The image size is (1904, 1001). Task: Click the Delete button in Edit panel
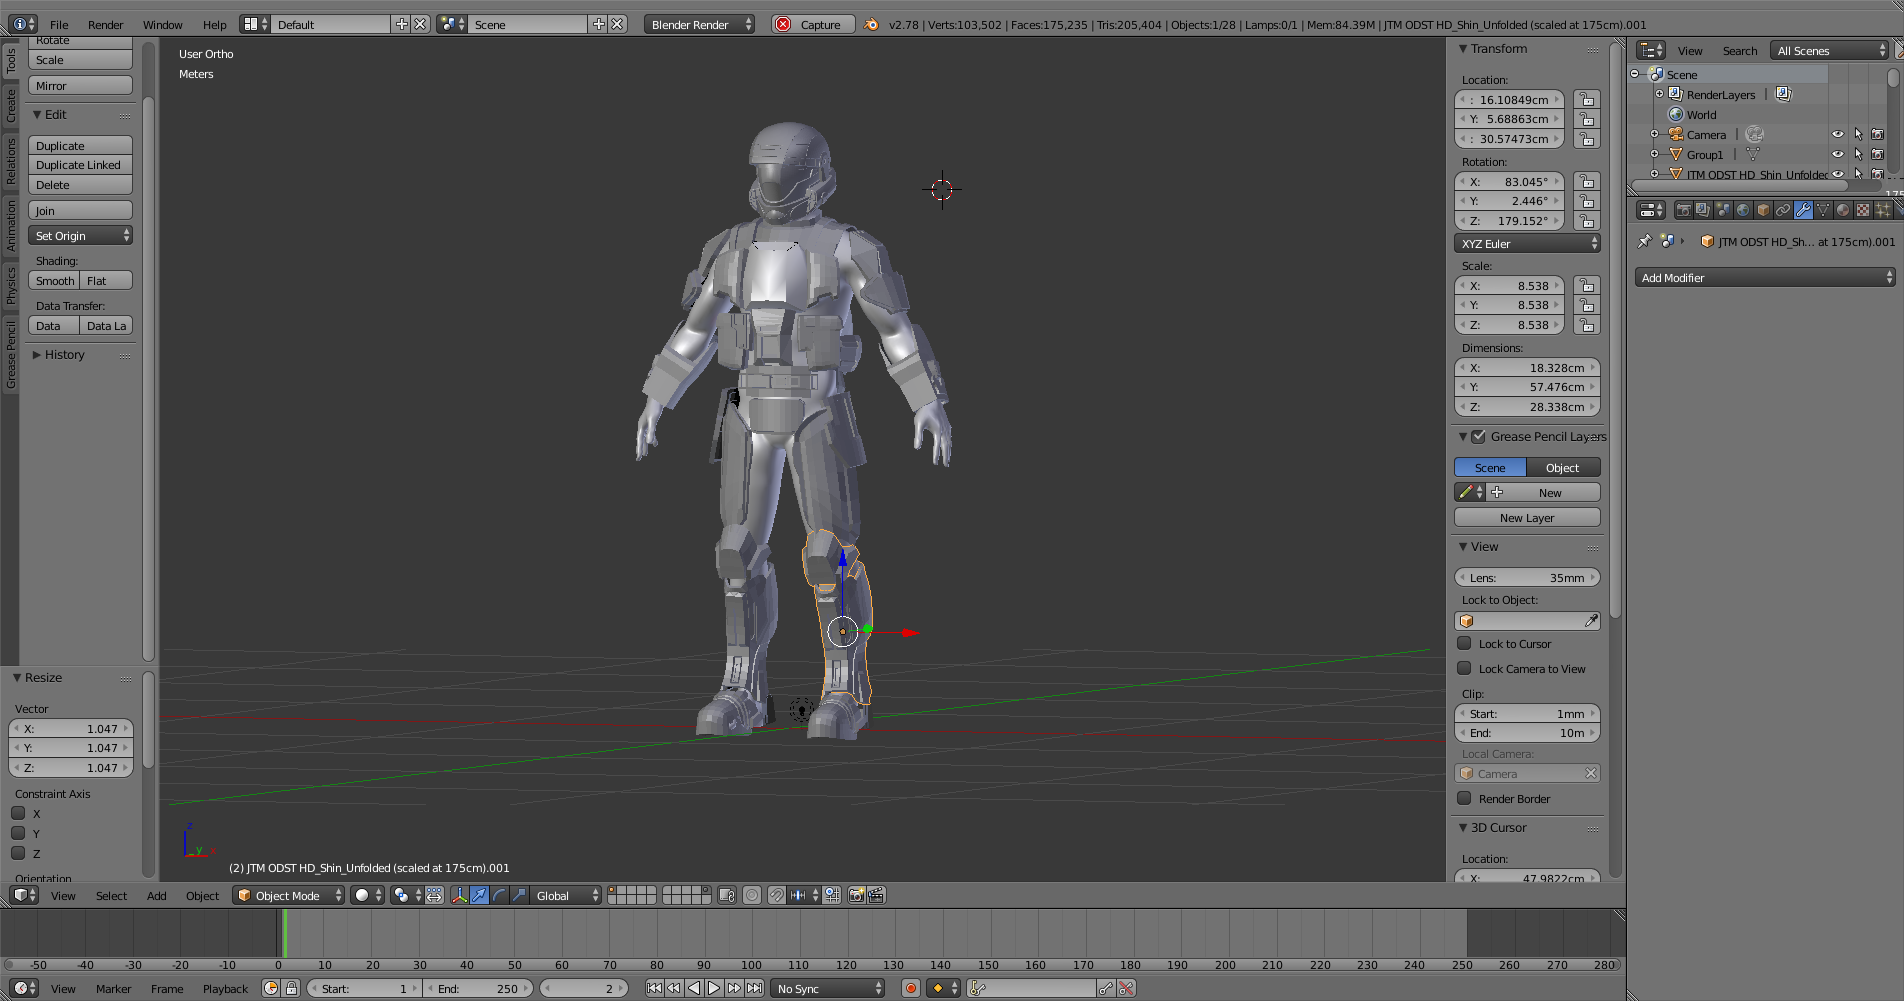pyautogui.click(x=80, y=185)
